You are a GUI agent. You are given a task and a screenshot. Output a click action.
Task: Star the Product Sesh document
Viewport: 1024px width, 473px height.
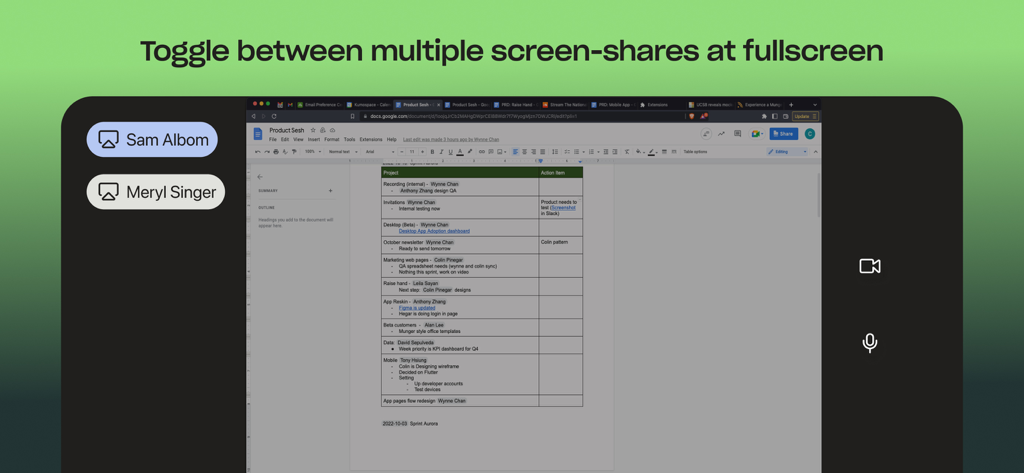pos(313,130)
